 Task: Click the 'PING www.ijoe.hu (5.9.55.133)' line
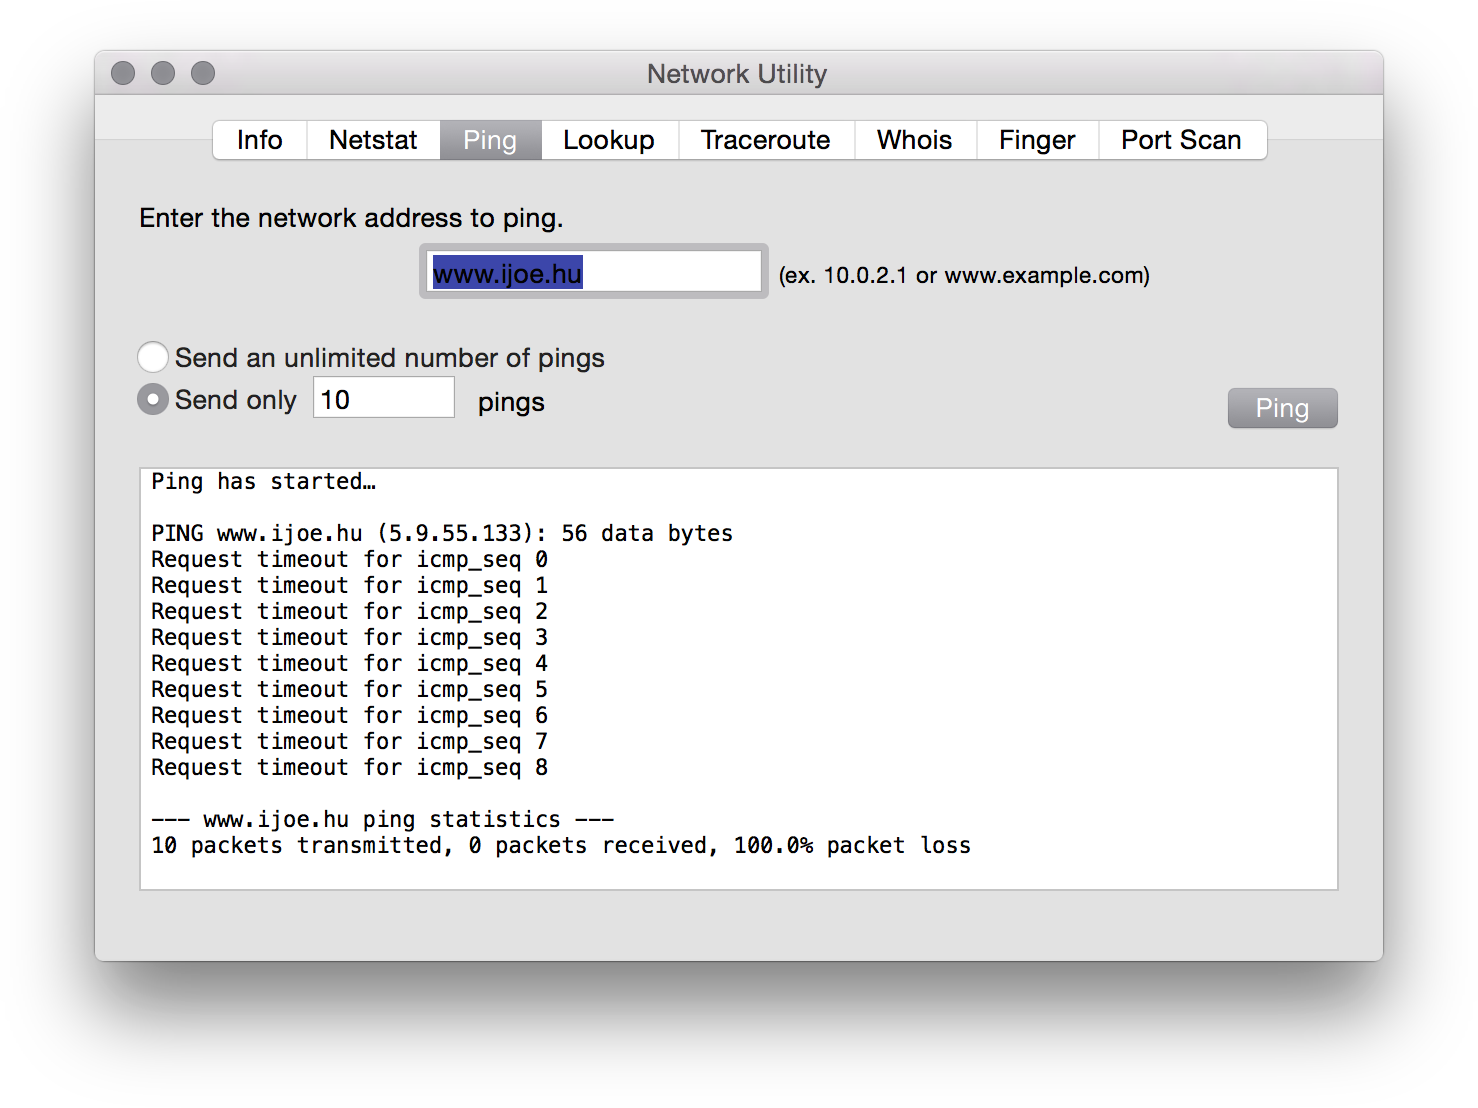[x=442, y=534]
